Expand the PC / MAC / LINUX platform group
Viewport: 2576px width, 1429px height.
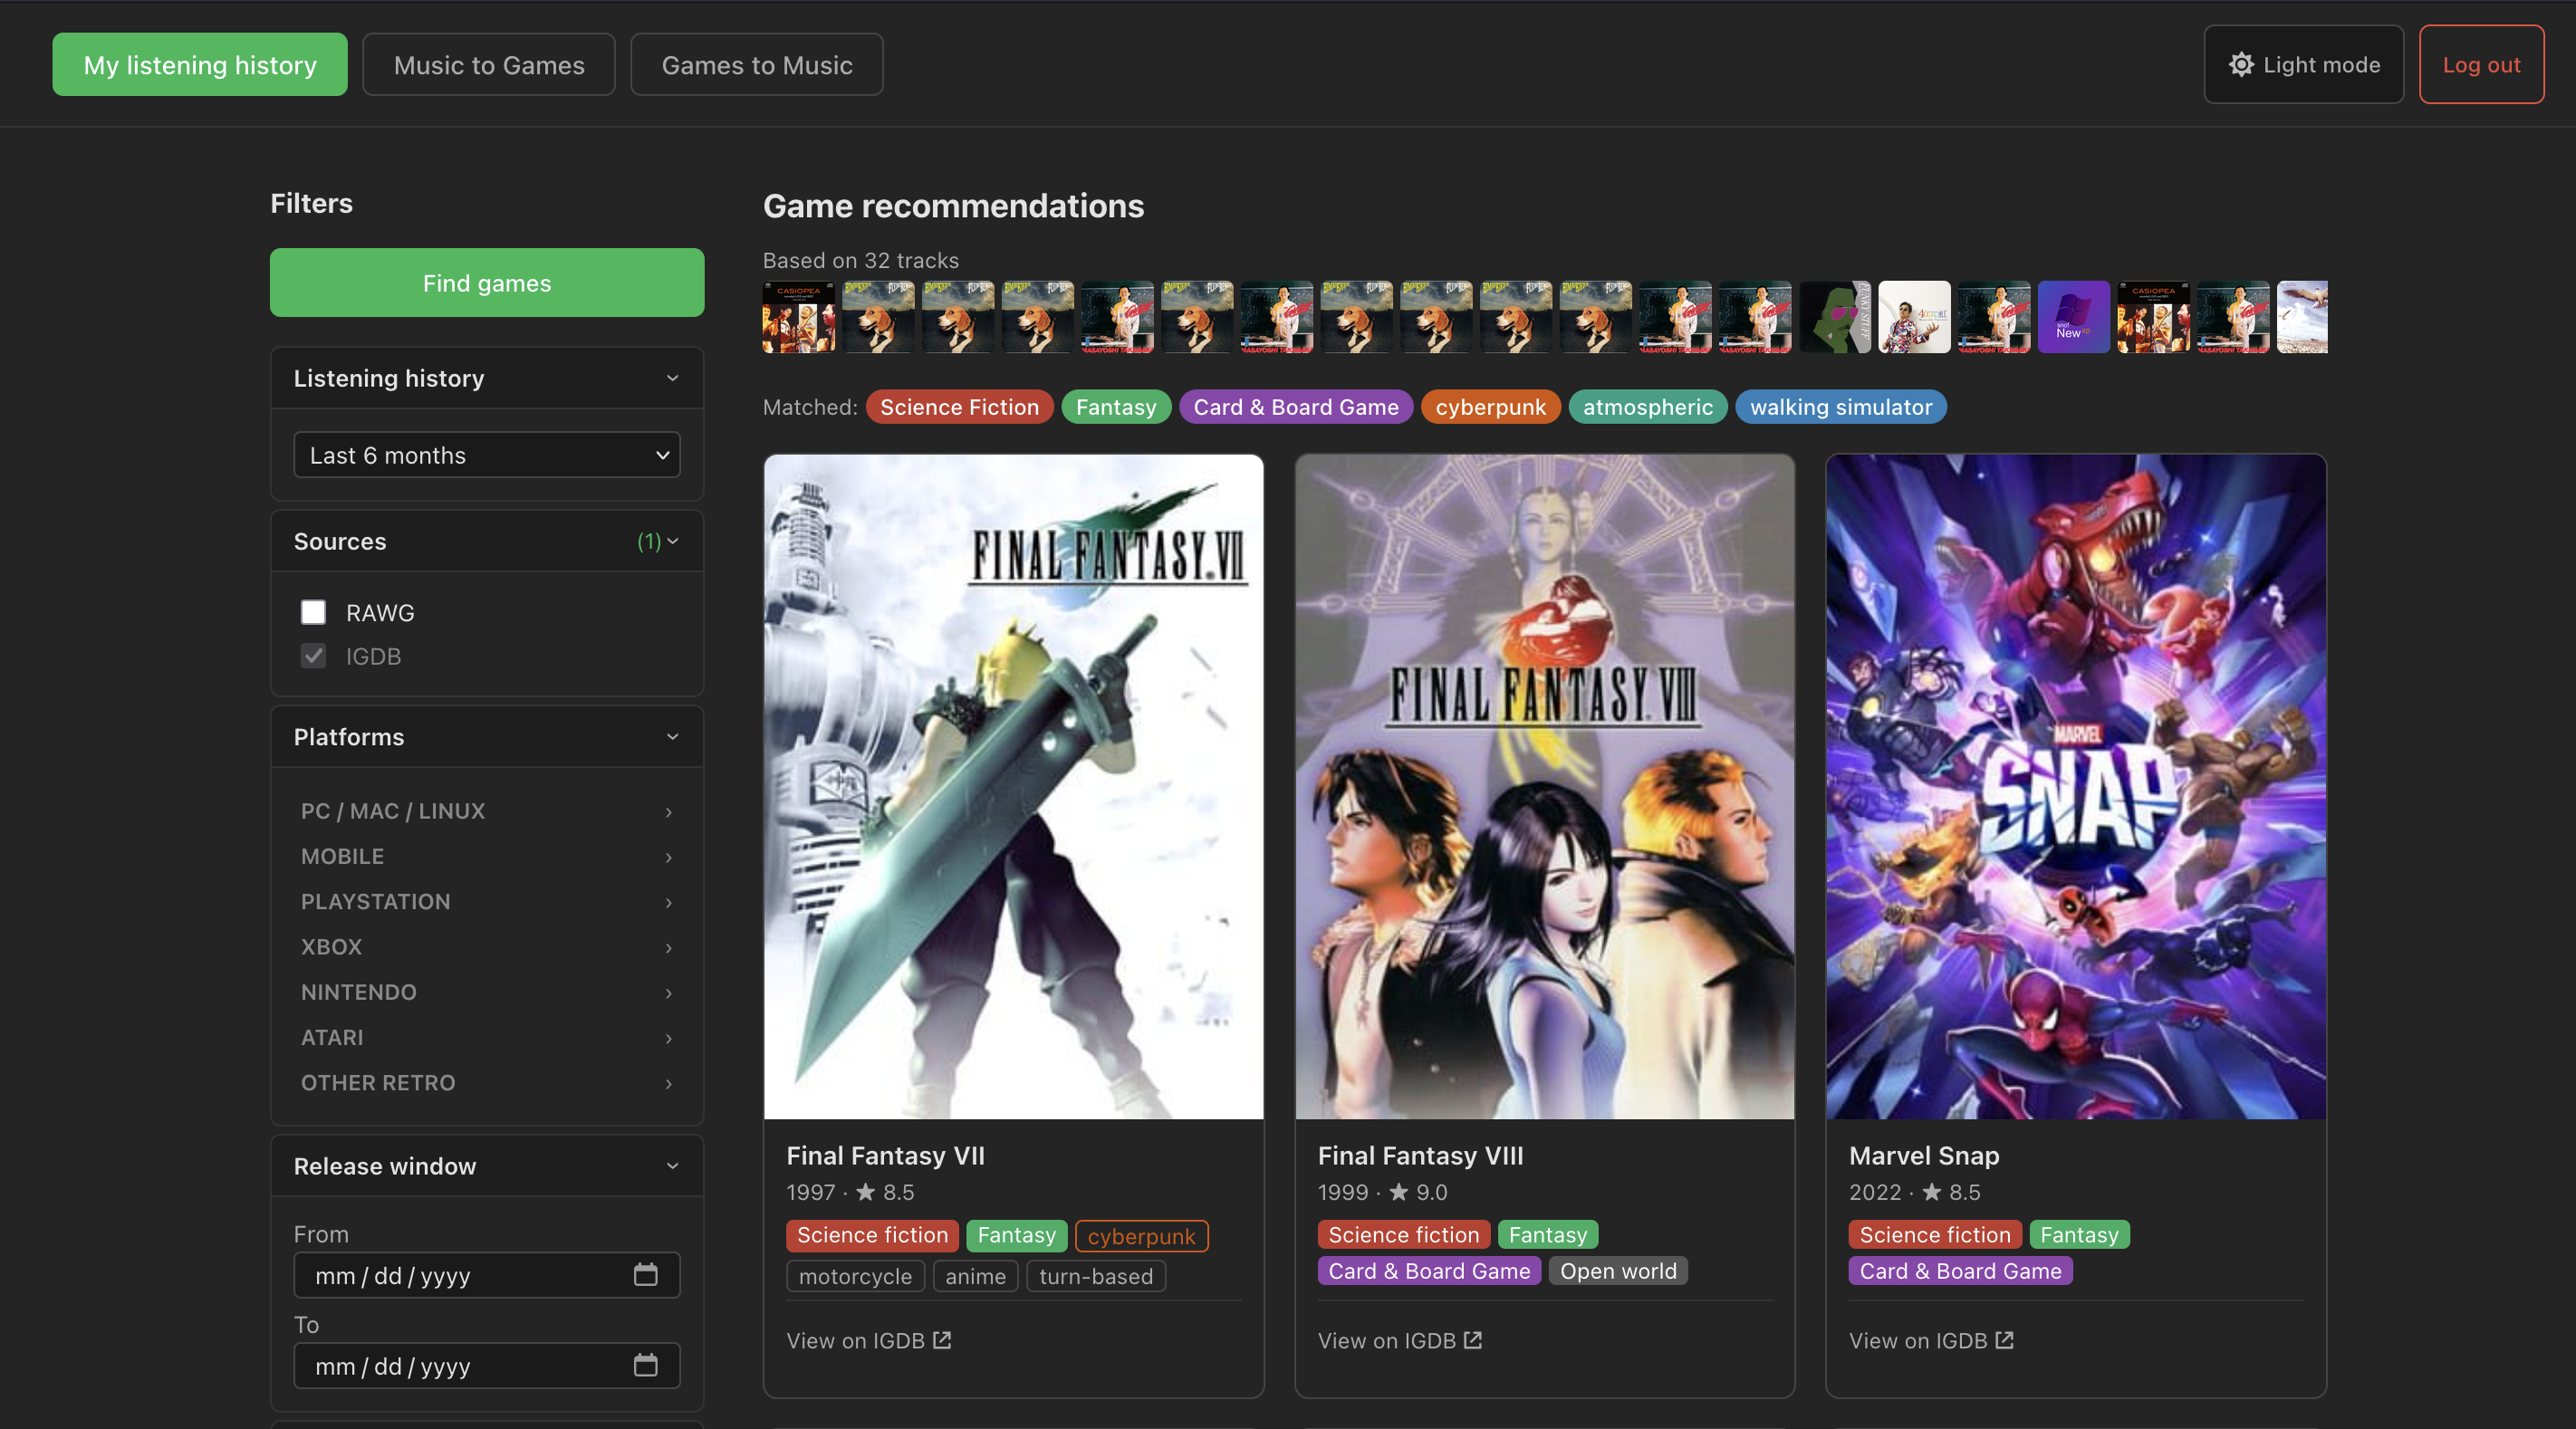[487, 811]
